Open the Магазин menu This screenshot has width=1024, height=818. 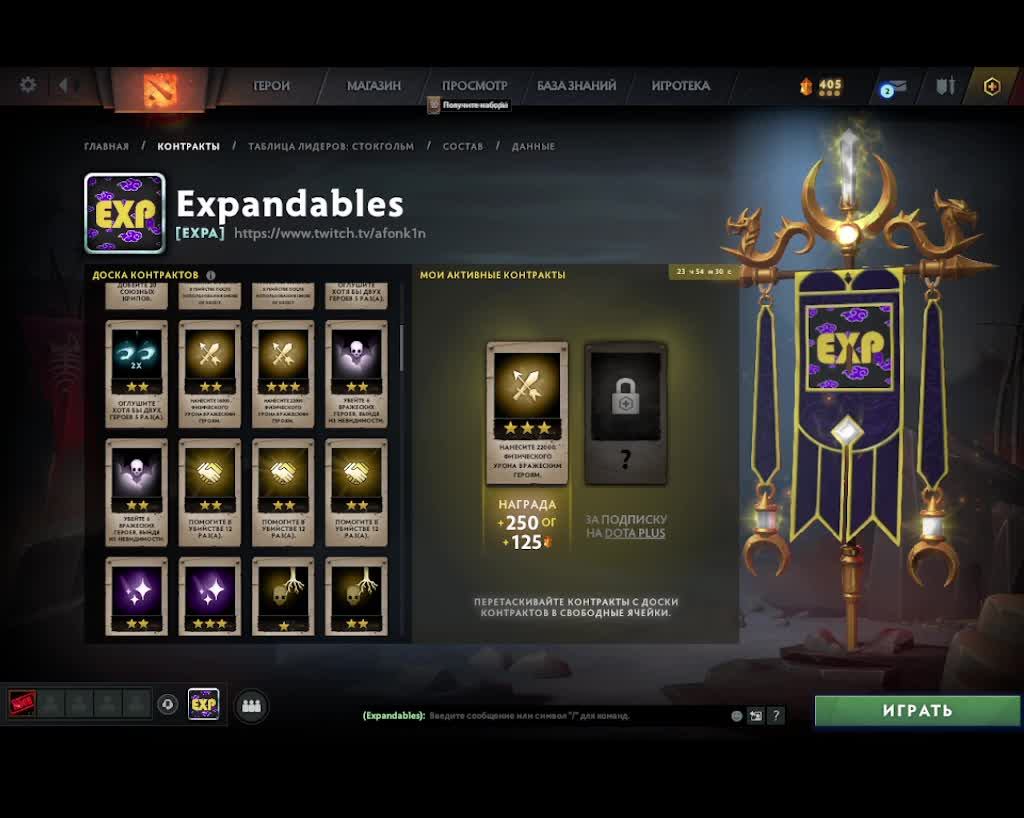pos(374,86)
